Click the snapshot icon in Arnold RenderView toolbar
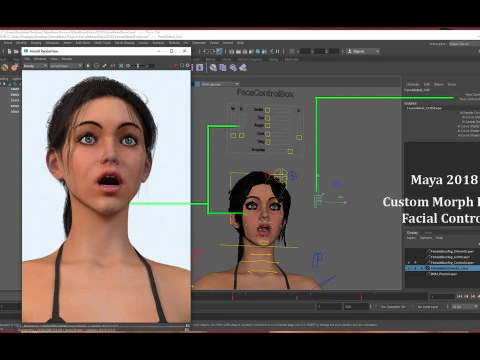The image size is (480, 360). (182, 65)
